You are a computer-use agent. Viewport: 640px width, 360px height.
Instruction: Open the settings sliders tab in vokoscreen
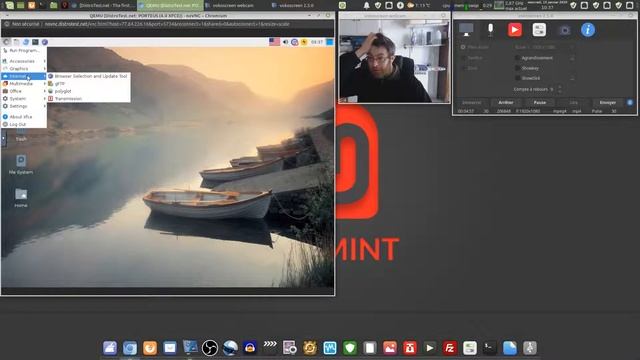[x=539, y=30]
